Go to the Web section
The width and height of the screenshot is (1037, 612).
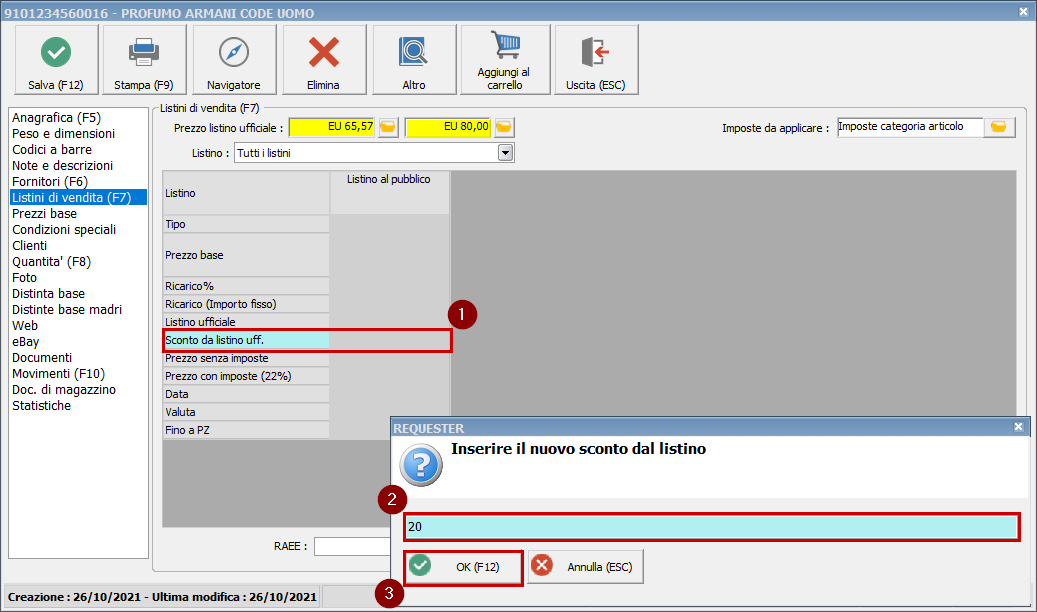[24, 326]
